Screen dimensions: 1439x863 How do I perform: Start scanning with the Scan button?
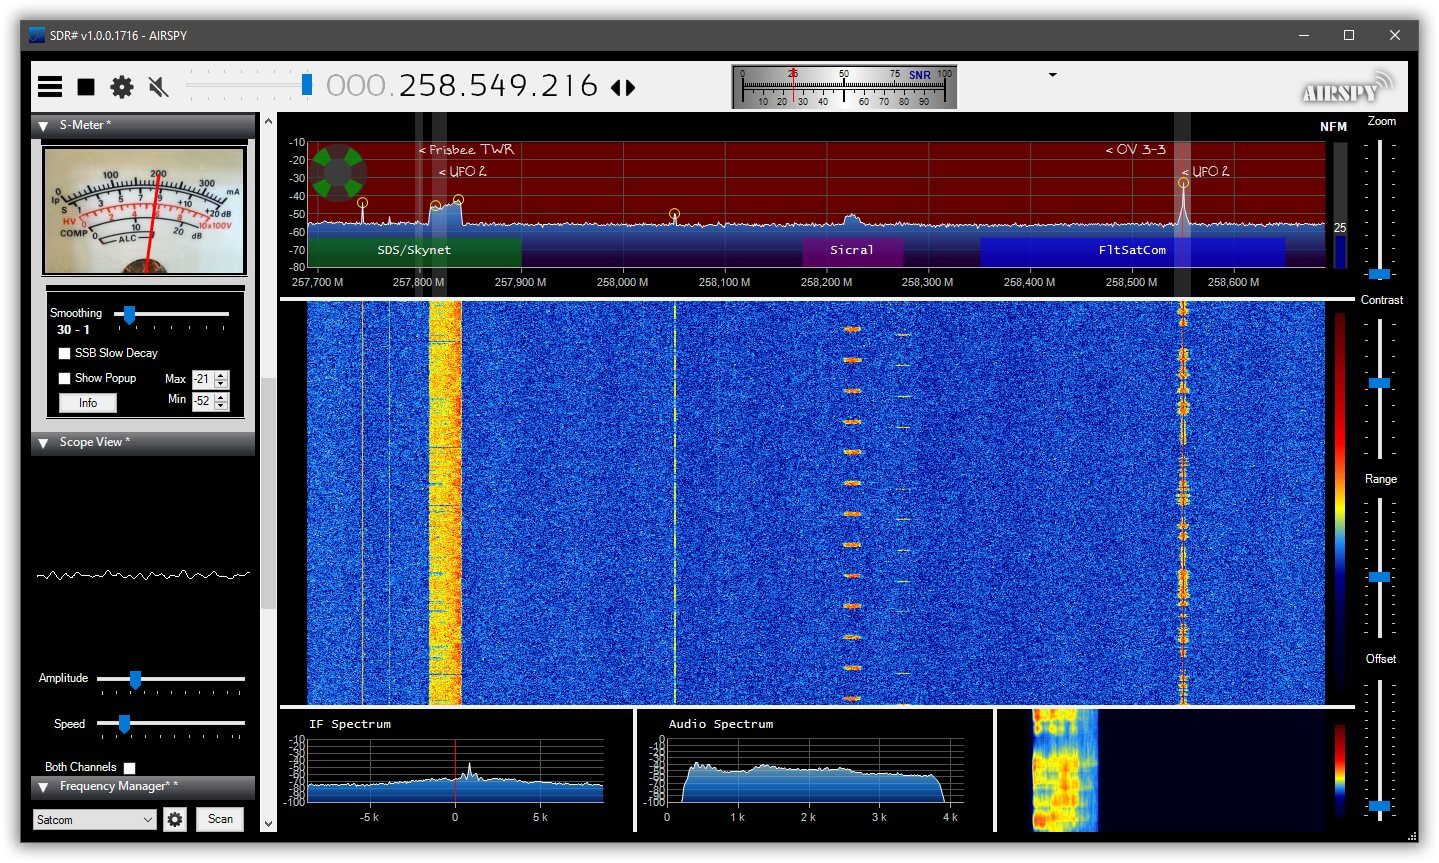[x=219, y=819]
